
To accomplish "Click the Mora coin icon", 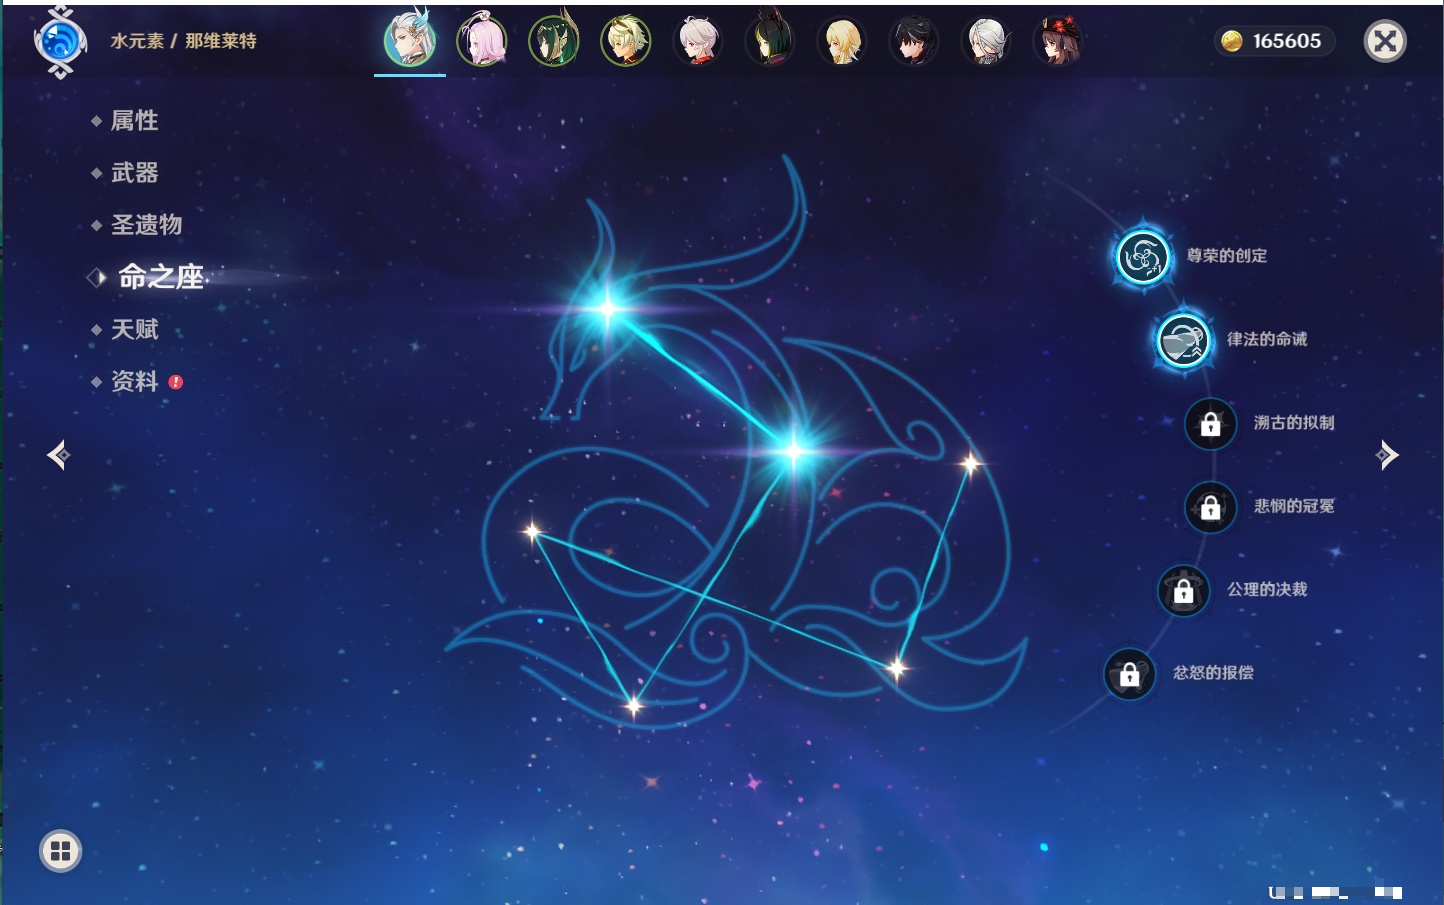I will point(1232,41).
